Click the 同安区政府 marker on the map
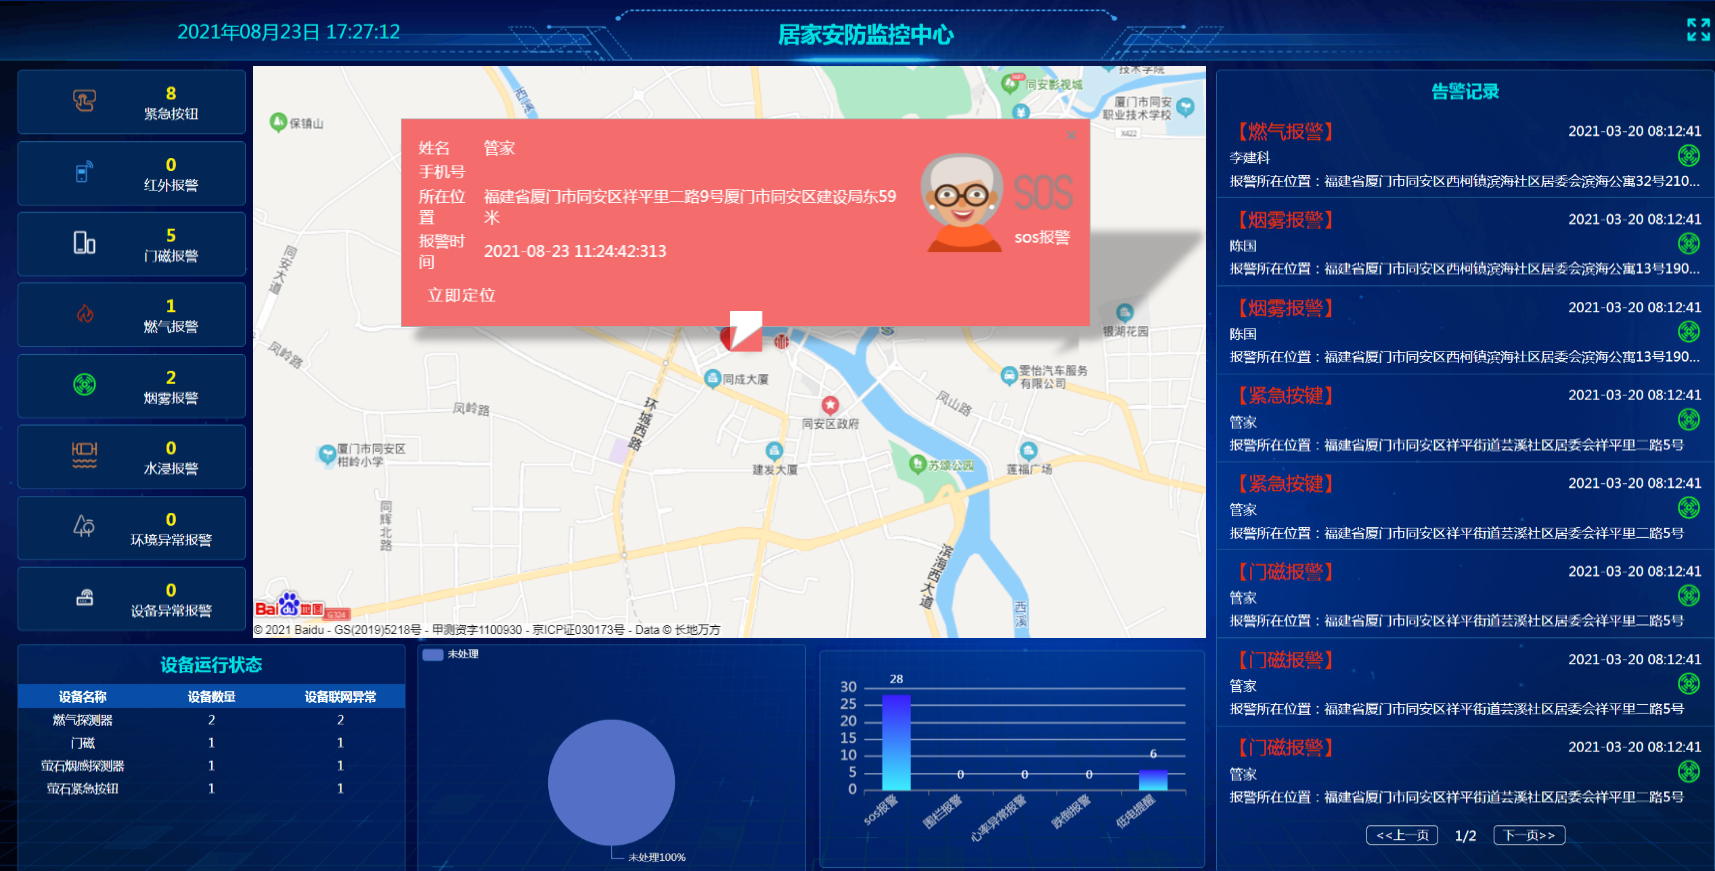This screenshot has width=1715, height=871. [830, 405]
